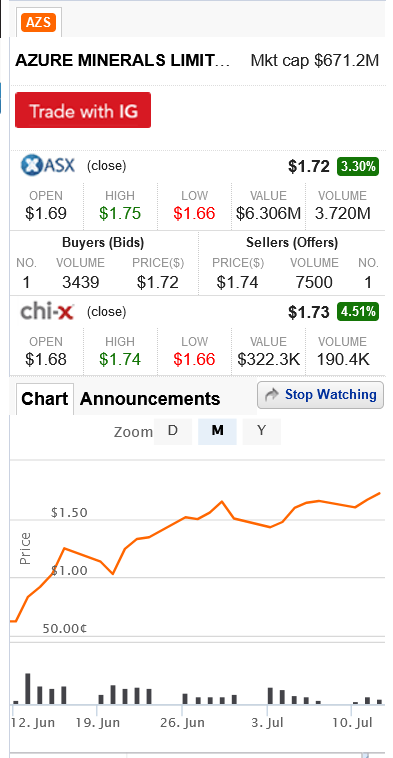This screenshot has height=758, width=393.
Task: Click the $1.74 offer price
Action: (x=237, y=282)
